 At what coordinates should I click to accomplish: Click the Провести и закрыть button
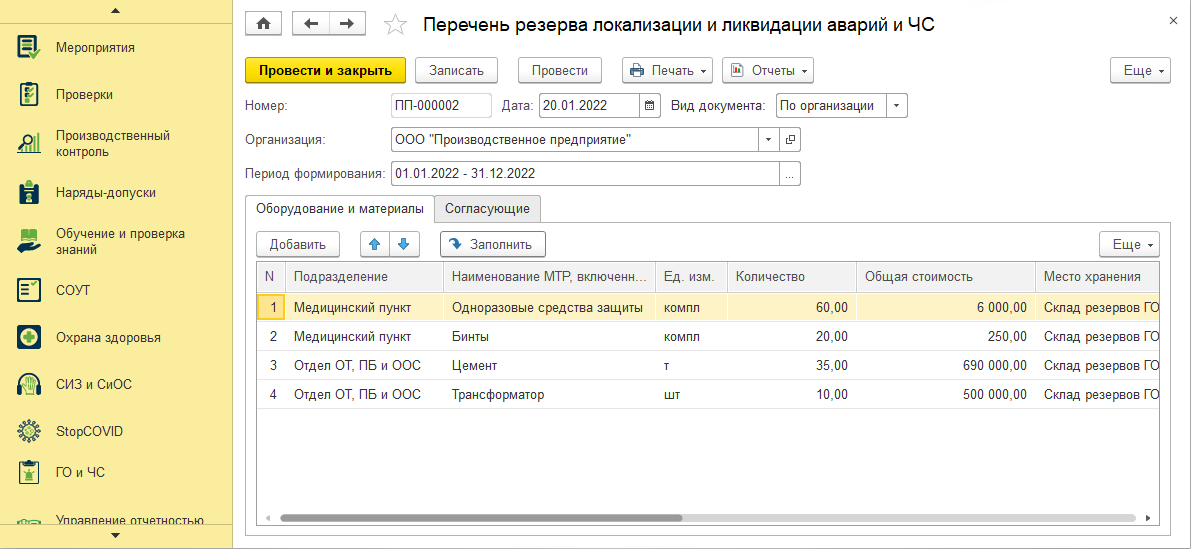pos(325,70)
